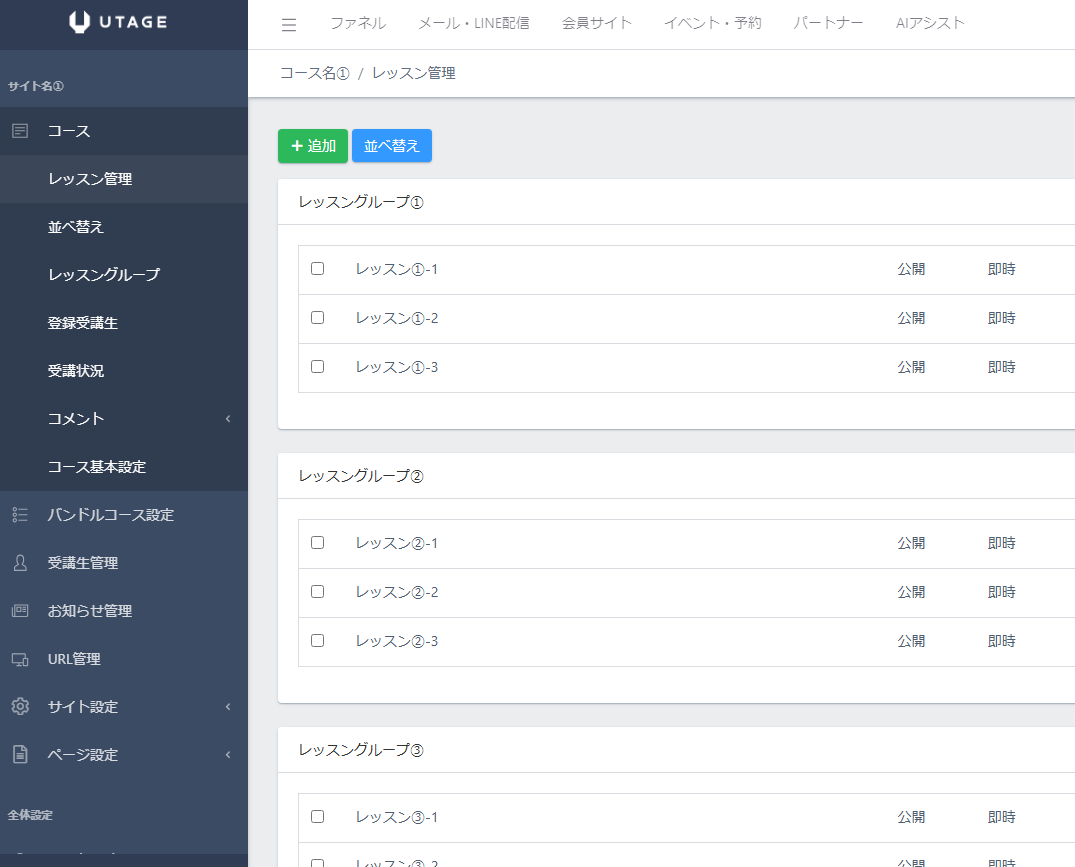The image size is (1075, 867).
Task: Click the green 追加 button
Action: [x=313, y=146]
